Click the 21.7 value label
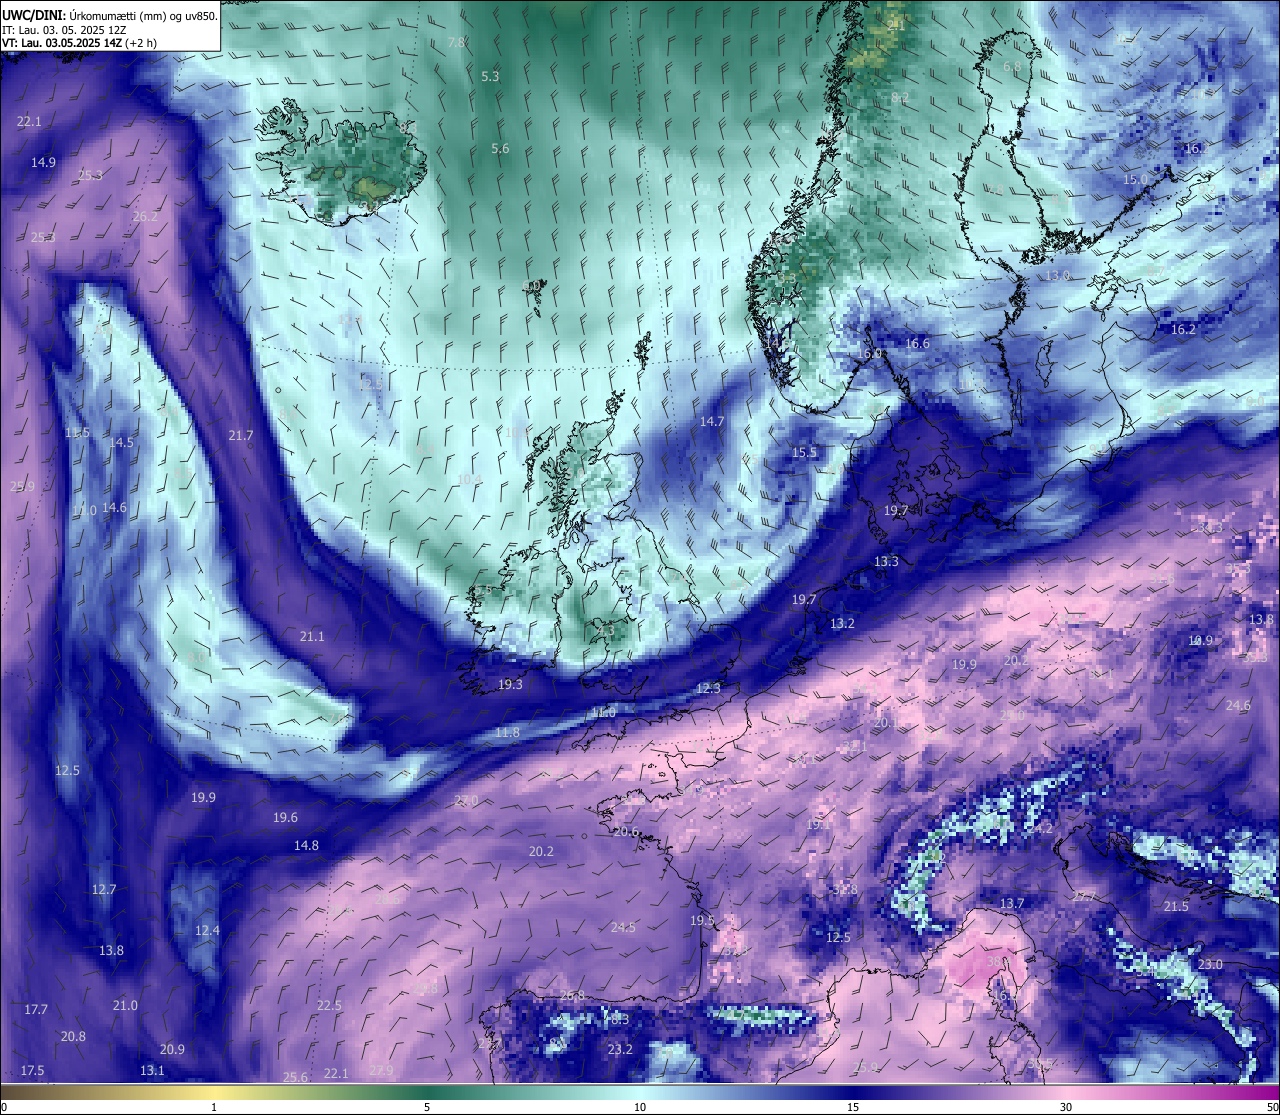 tap(241, 435)
